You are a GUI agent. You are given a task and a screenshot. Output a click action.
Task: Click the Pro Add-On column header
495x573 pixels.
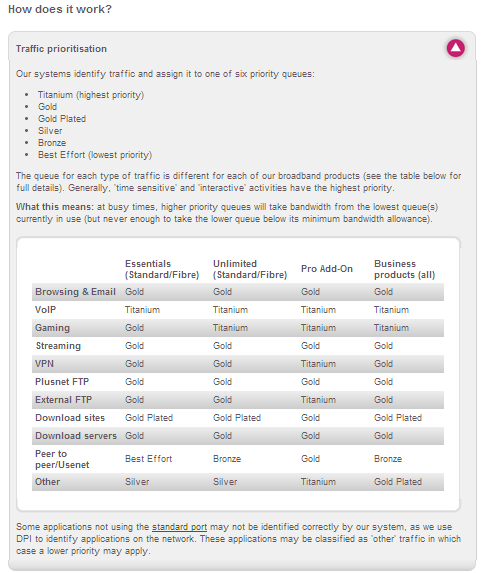(x=327, y=269)
